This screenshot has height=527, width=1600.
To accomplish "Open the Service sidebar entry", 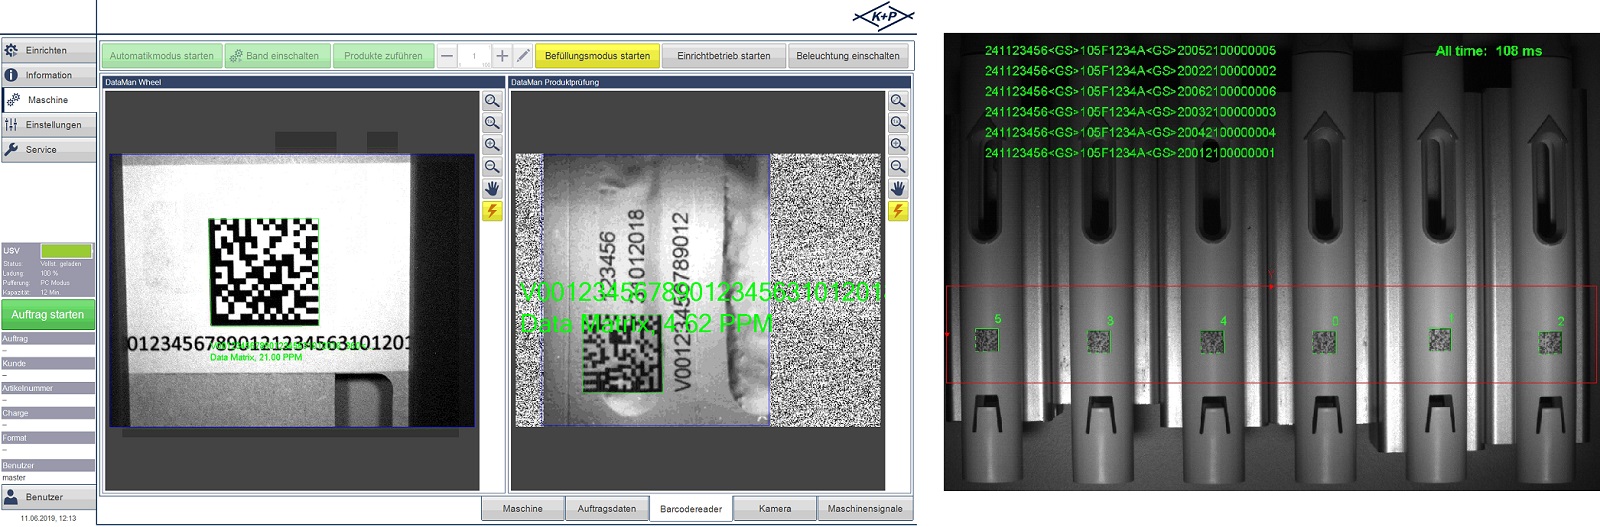I will (x=48, y=149).
